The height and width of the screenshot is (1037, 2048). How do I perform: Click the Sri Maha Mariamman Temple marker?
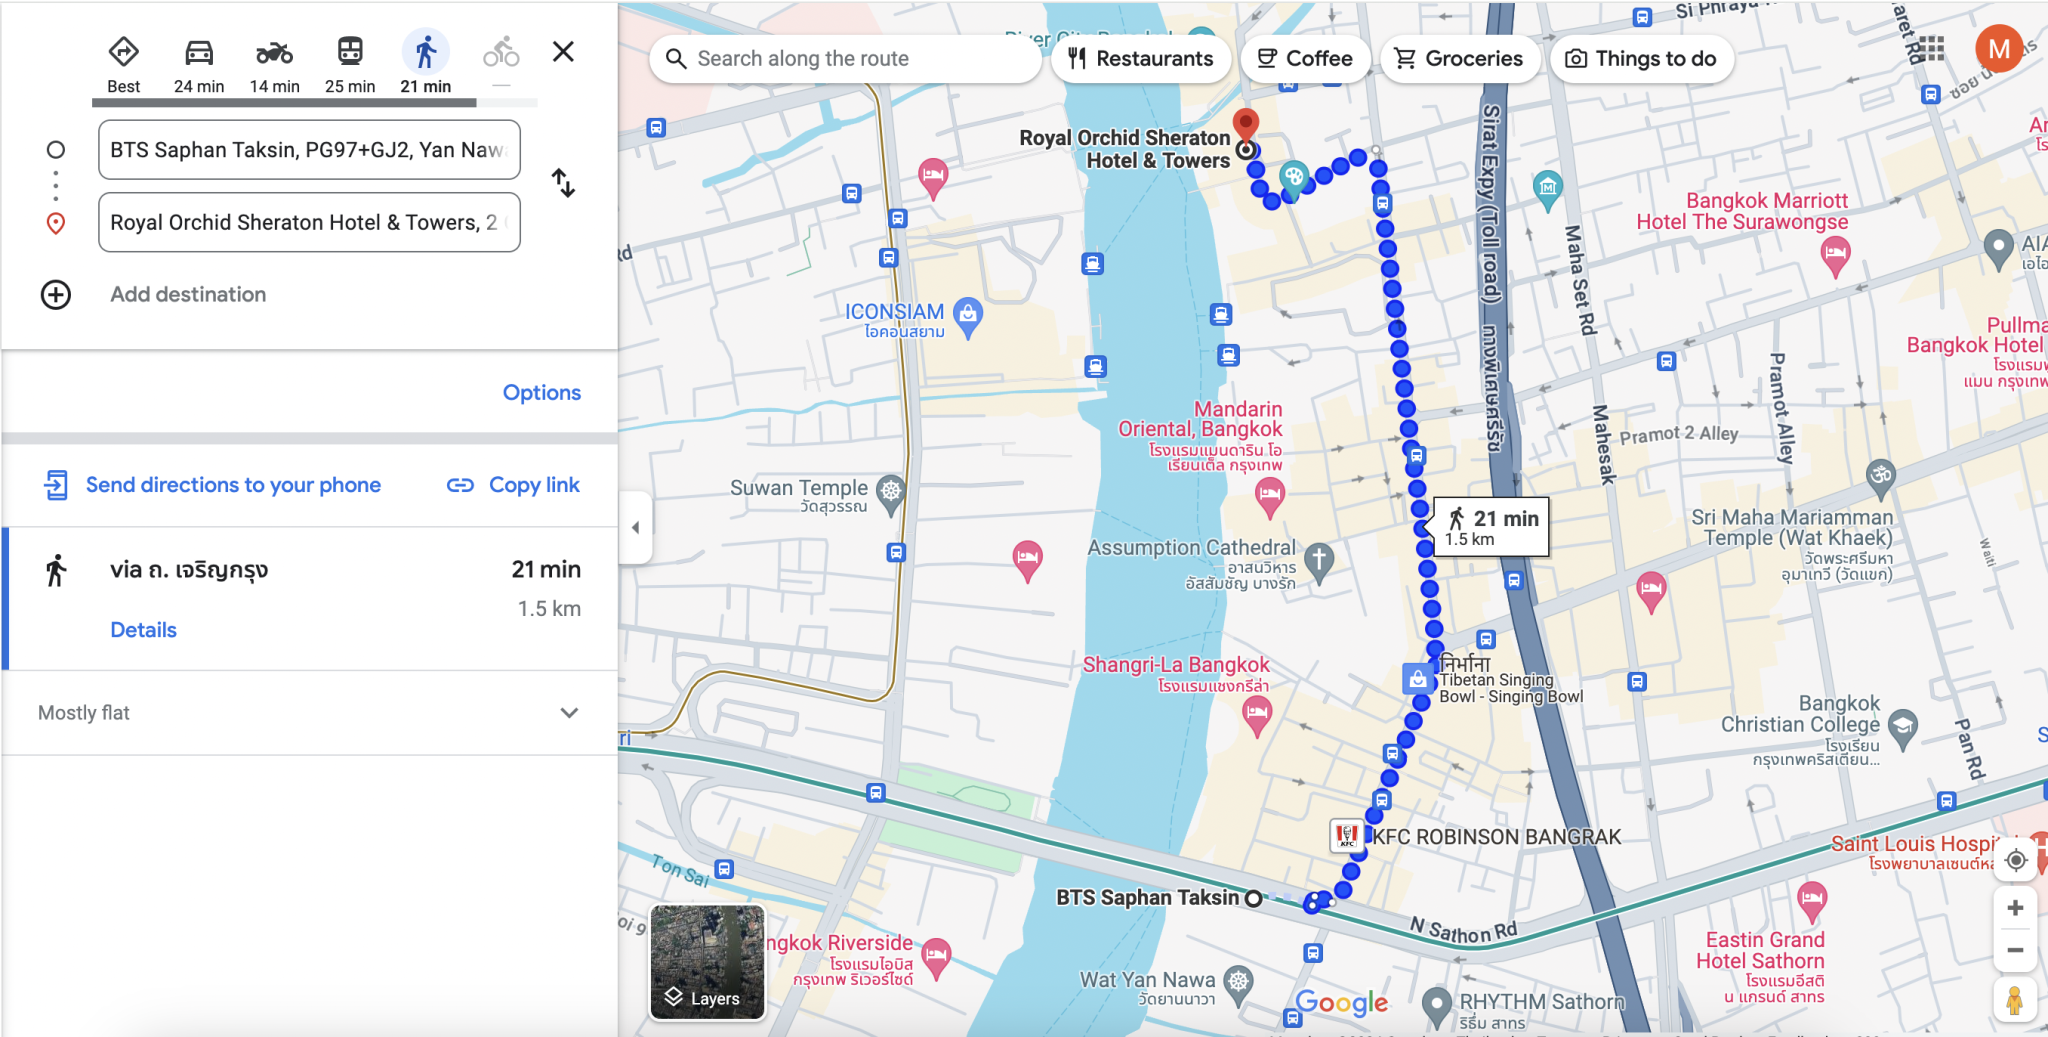tap(1881, 478)
